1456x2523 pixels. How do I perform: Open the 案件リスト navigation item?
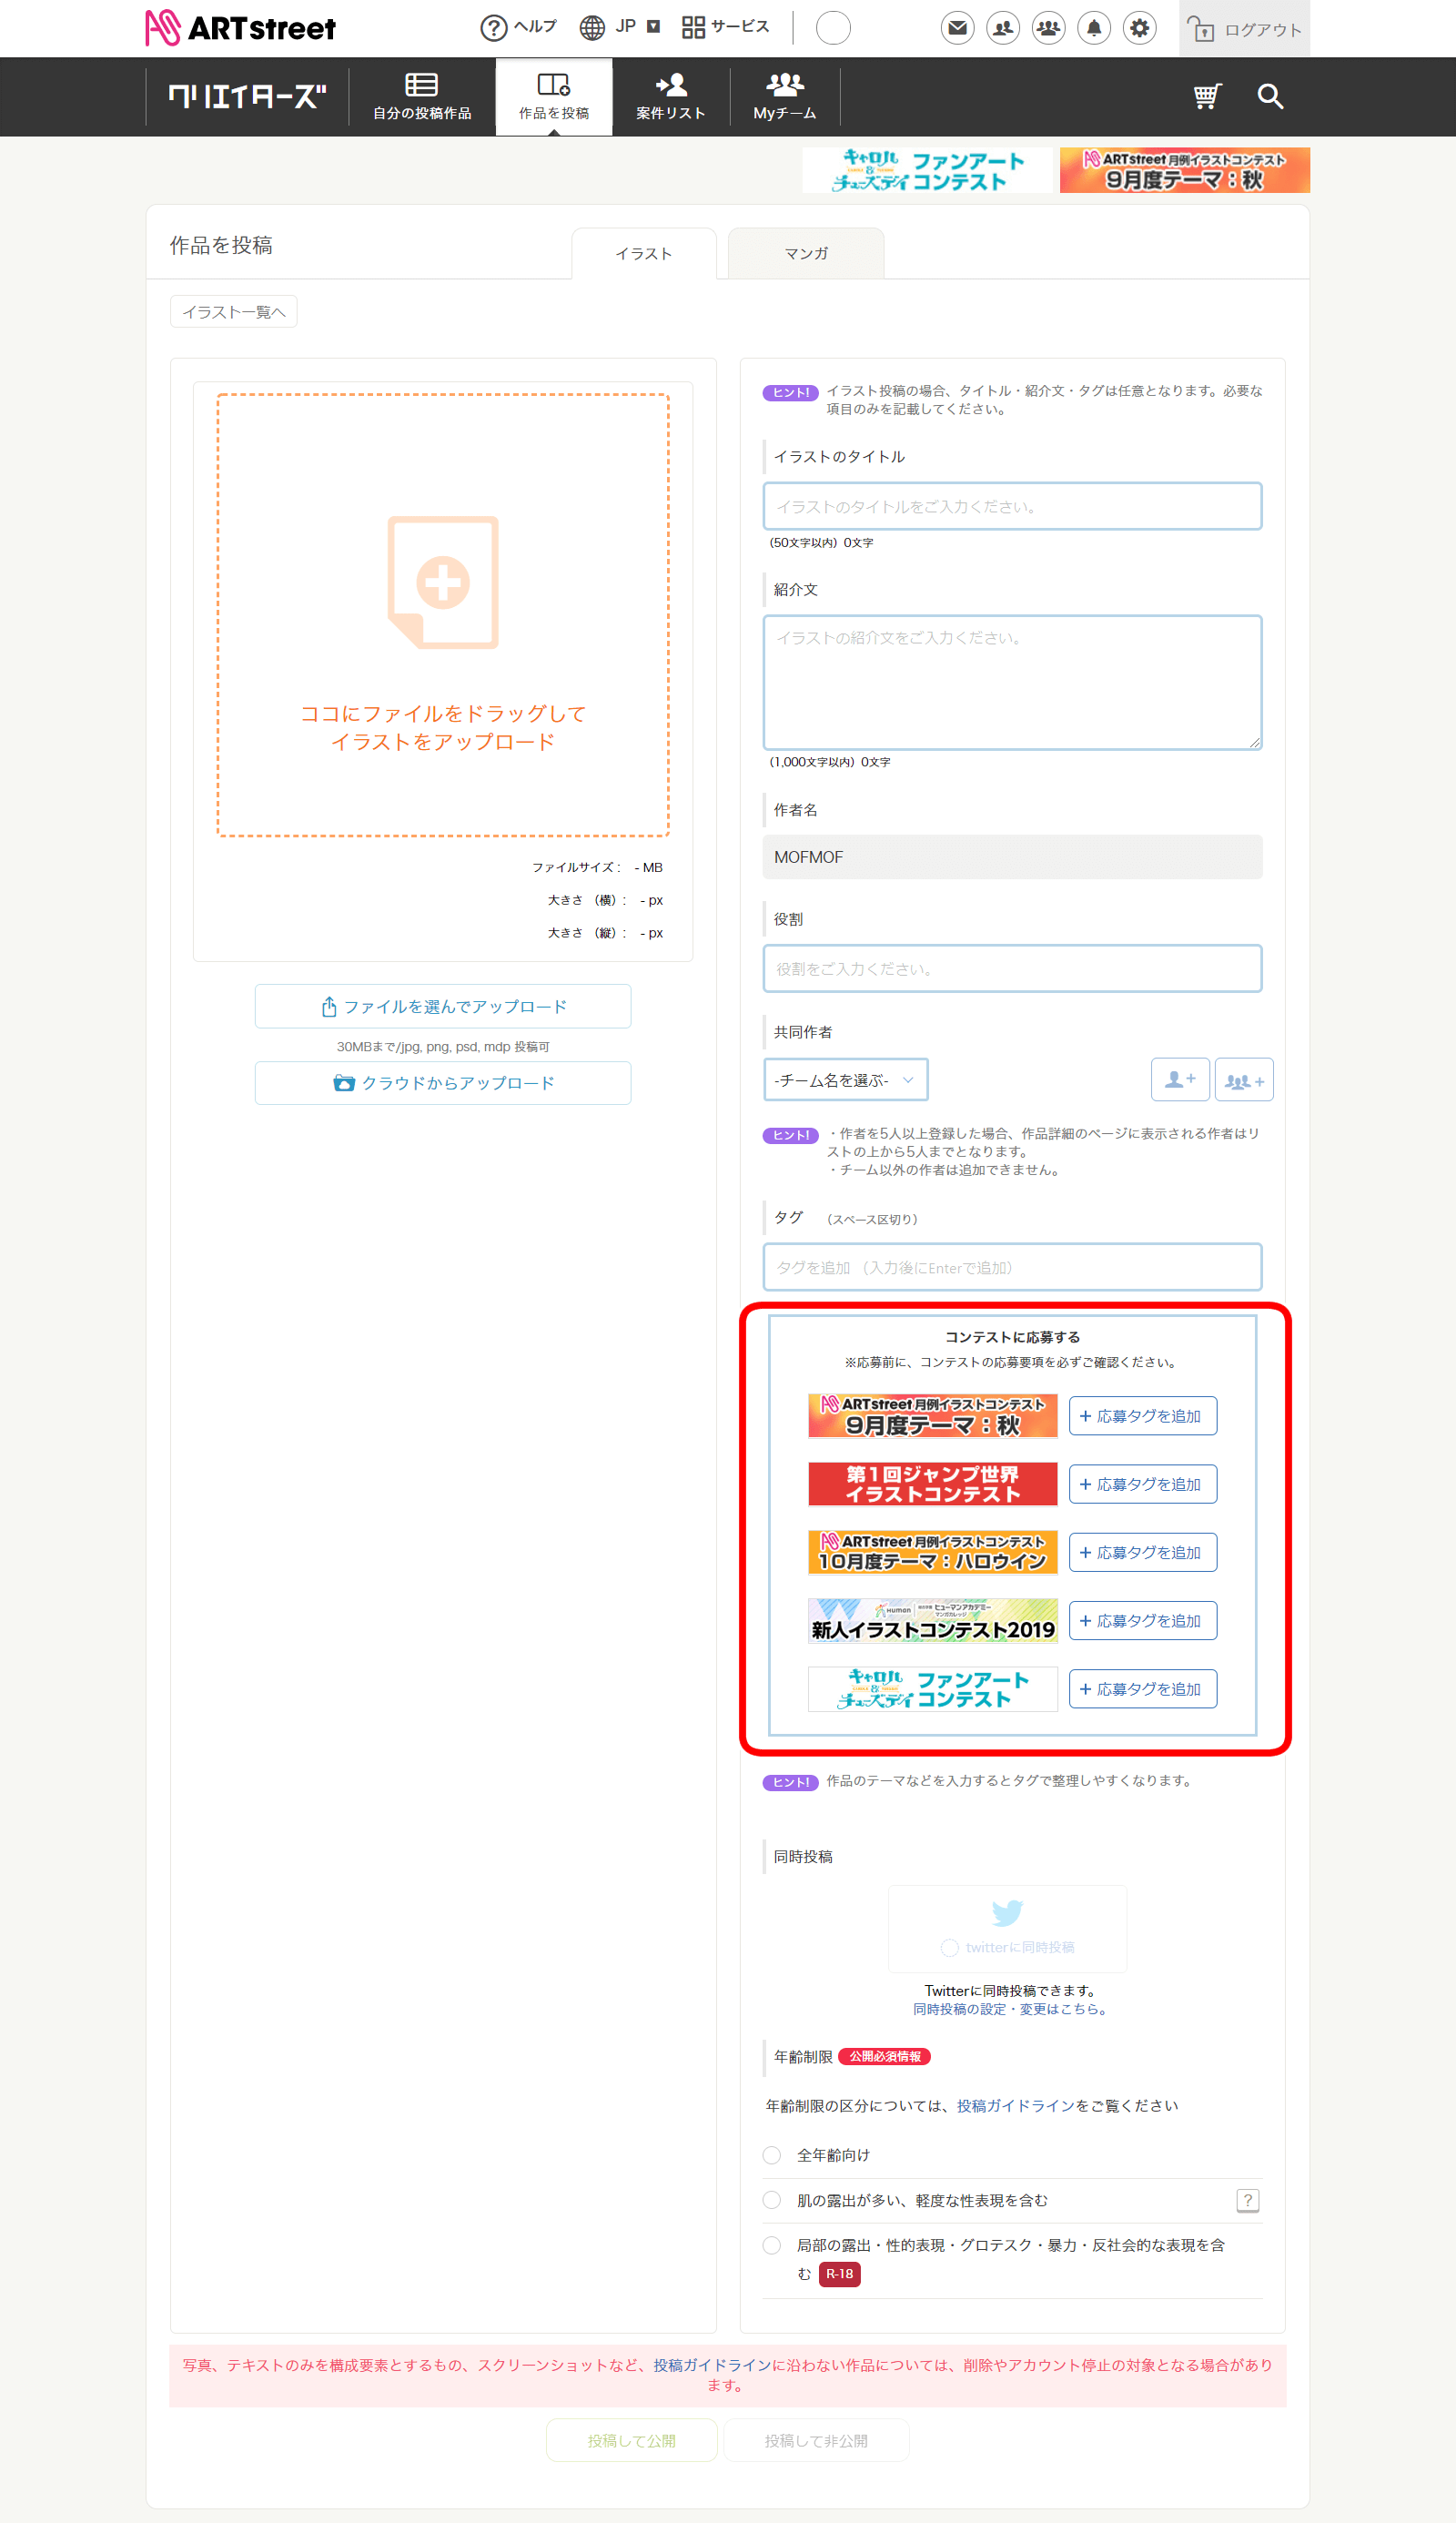[669, 96]
